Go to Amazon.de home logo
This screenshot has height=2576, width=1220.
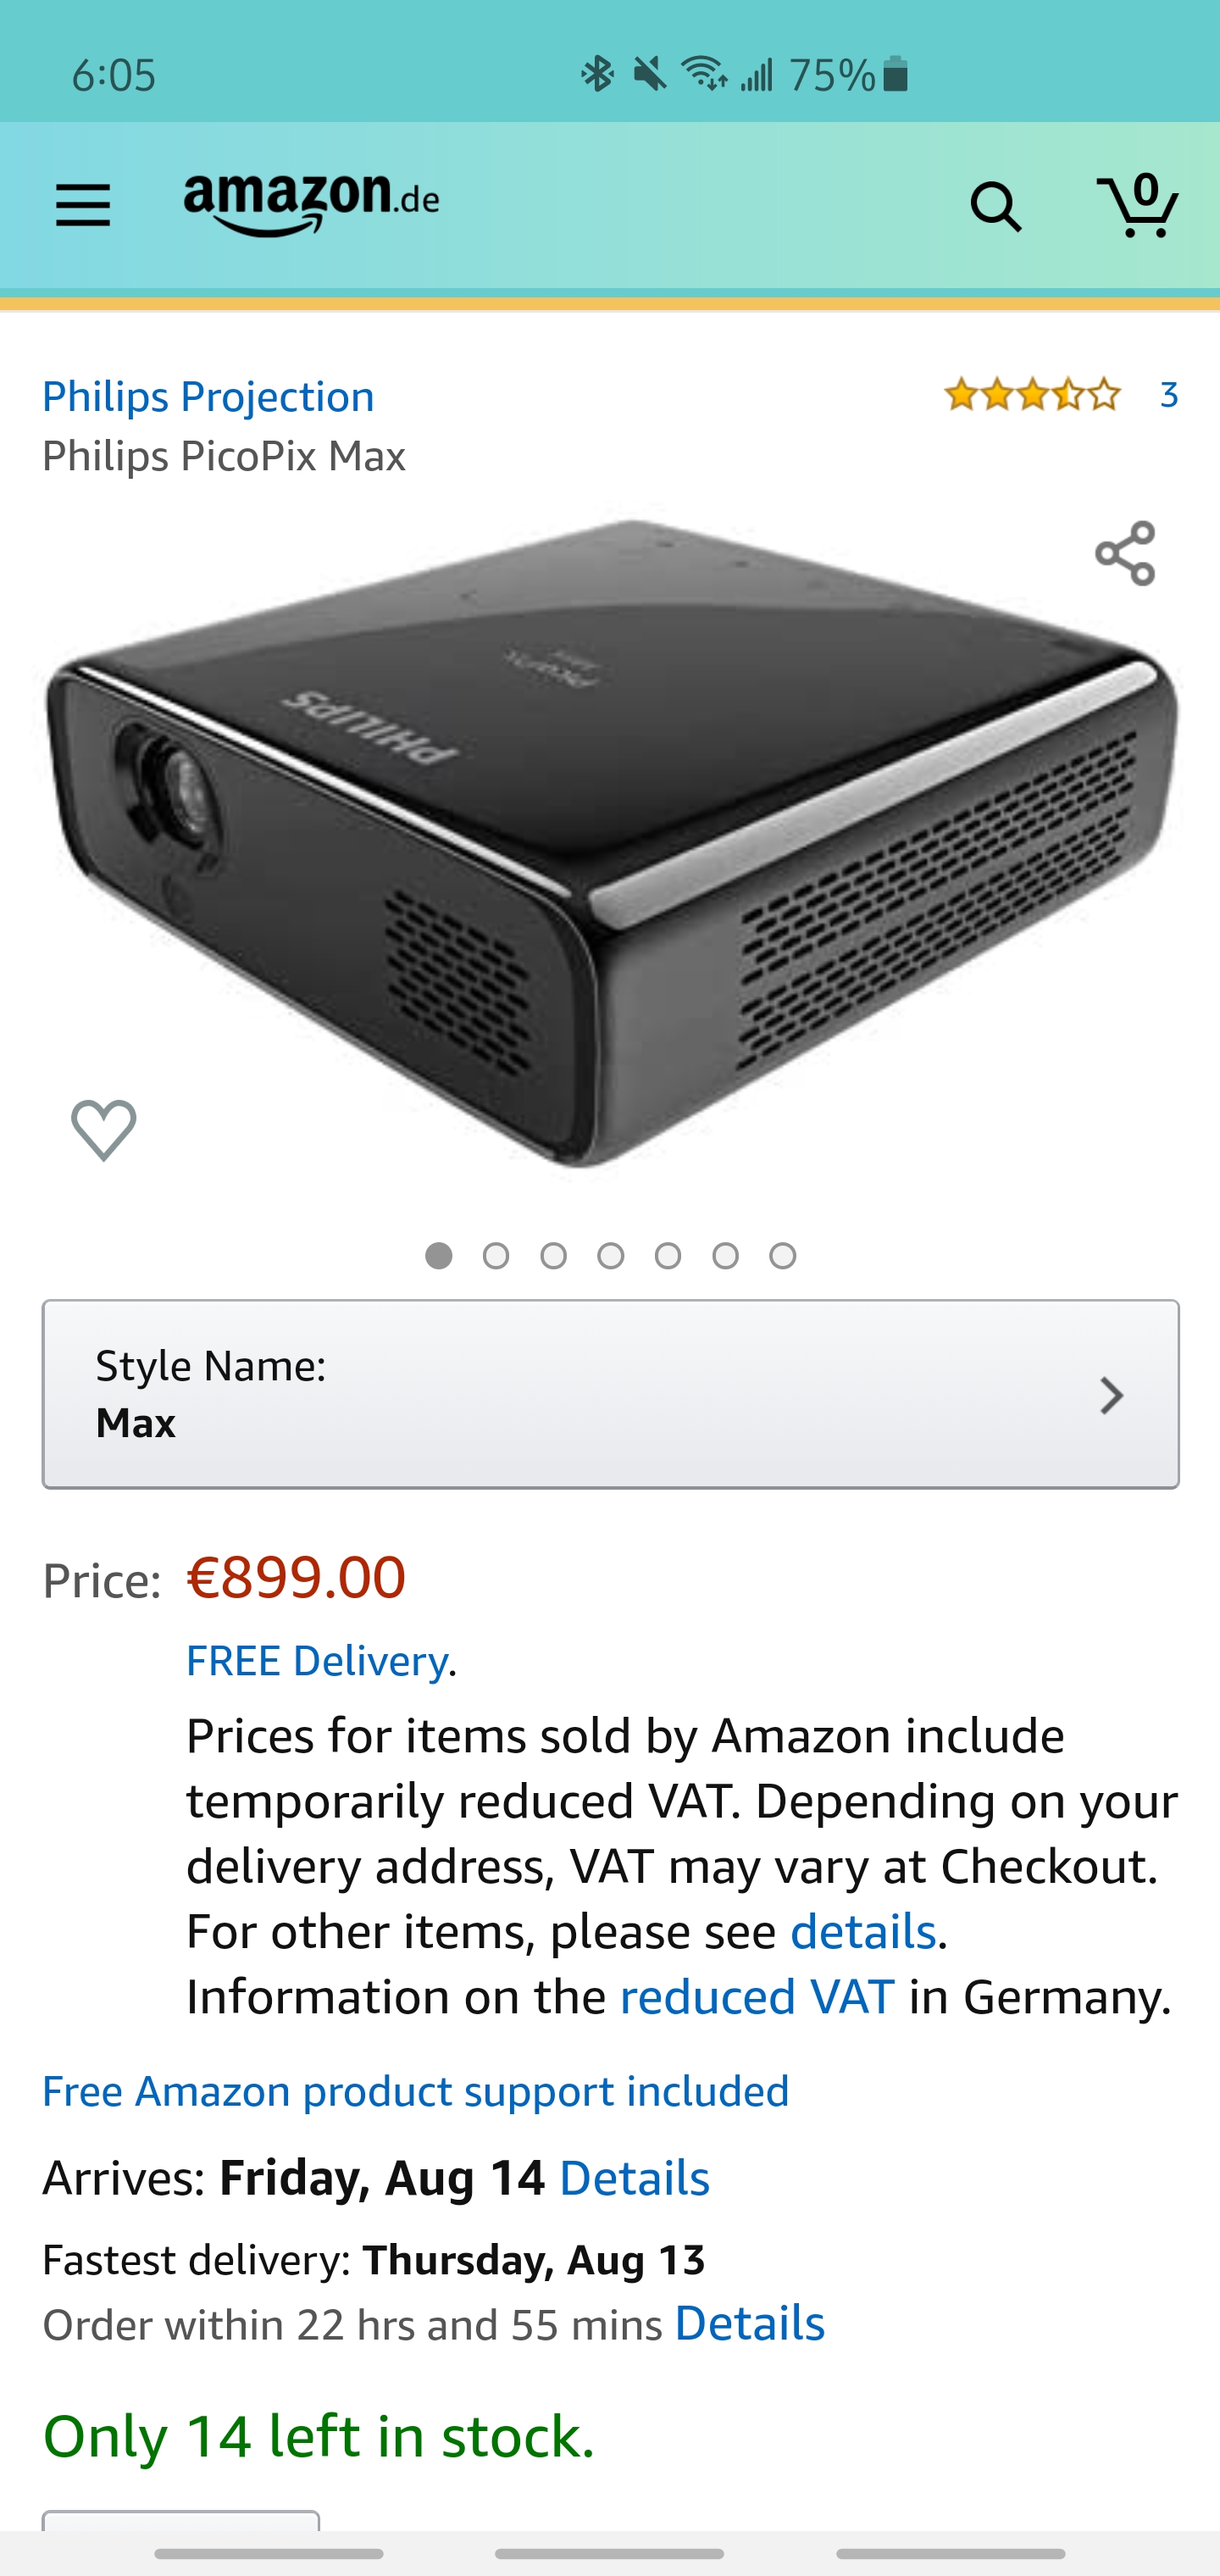[x=311, y=204]
